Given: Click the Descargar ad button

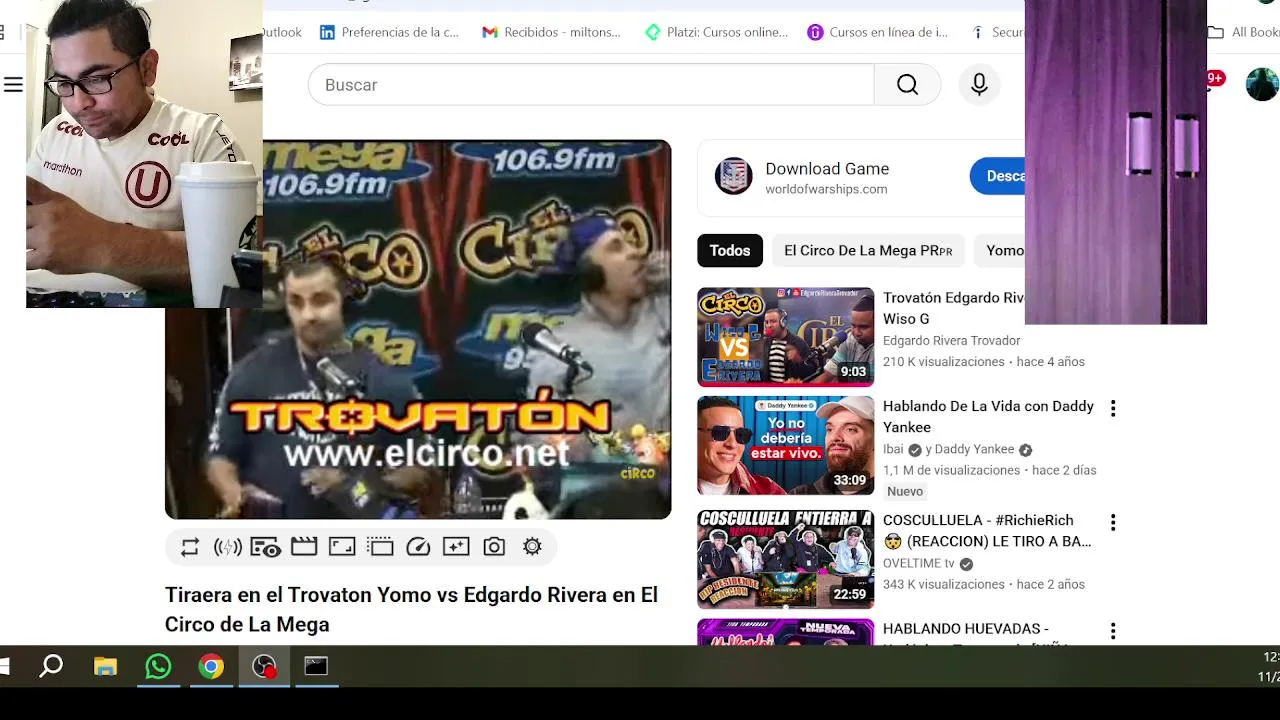Looking at the screenshot, I should tap(998, 176).
